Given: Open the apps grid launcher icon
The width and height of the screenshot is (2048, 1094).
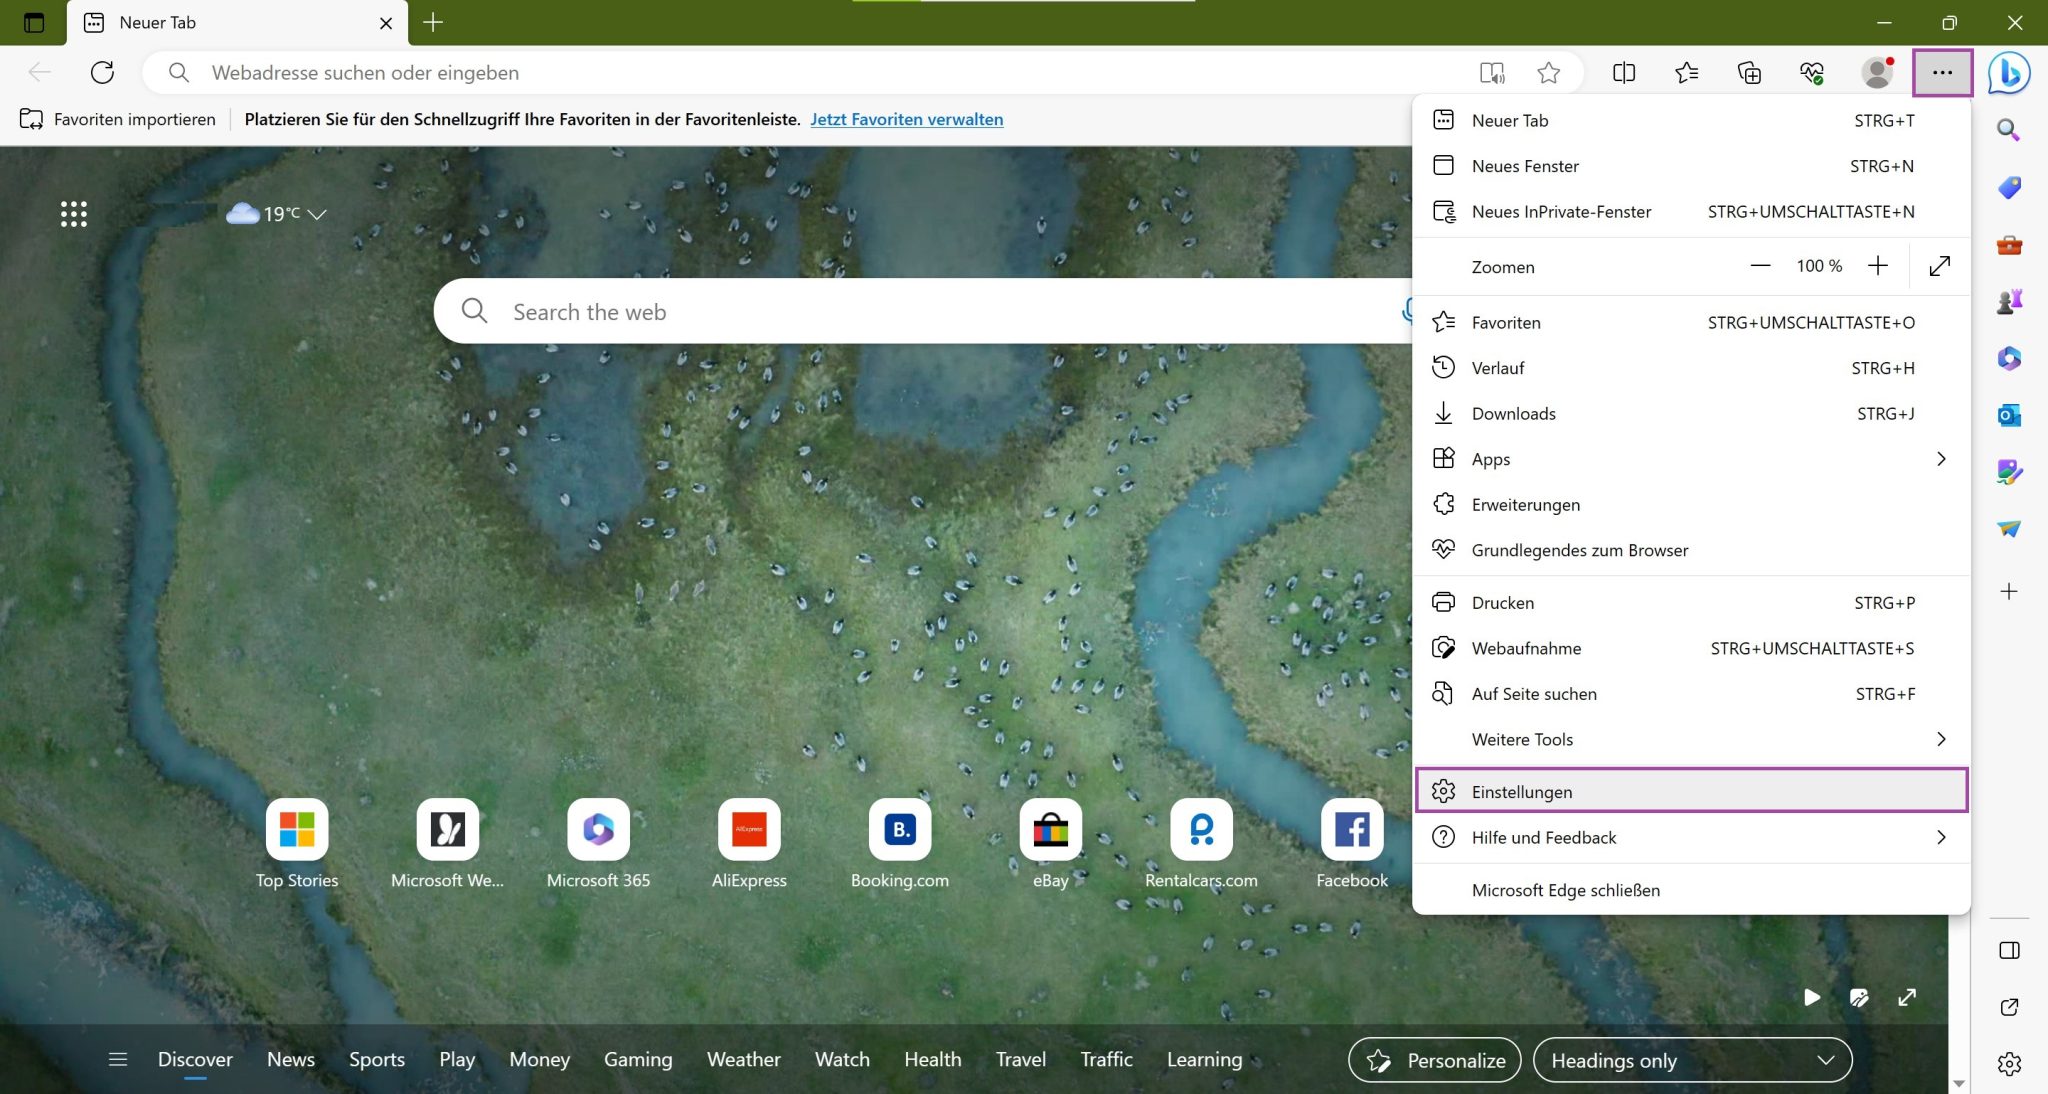Looking at the screenshot, I should pyautogui.click(x=73, y=213).
